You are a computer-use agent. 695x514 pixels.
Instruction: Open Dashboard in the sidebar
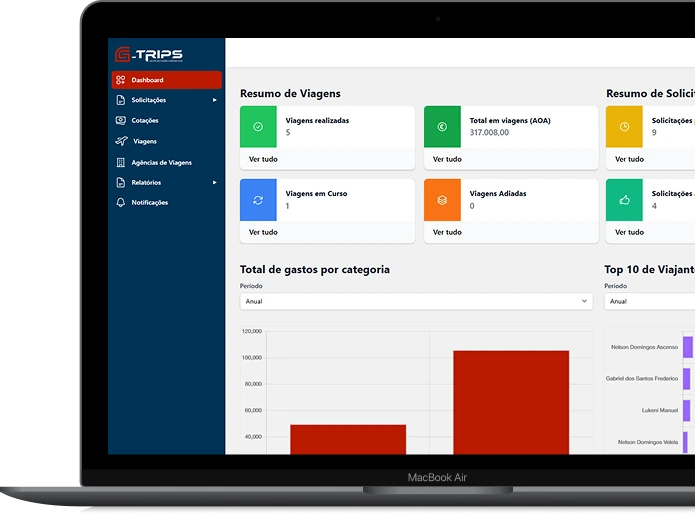point(166,80)
